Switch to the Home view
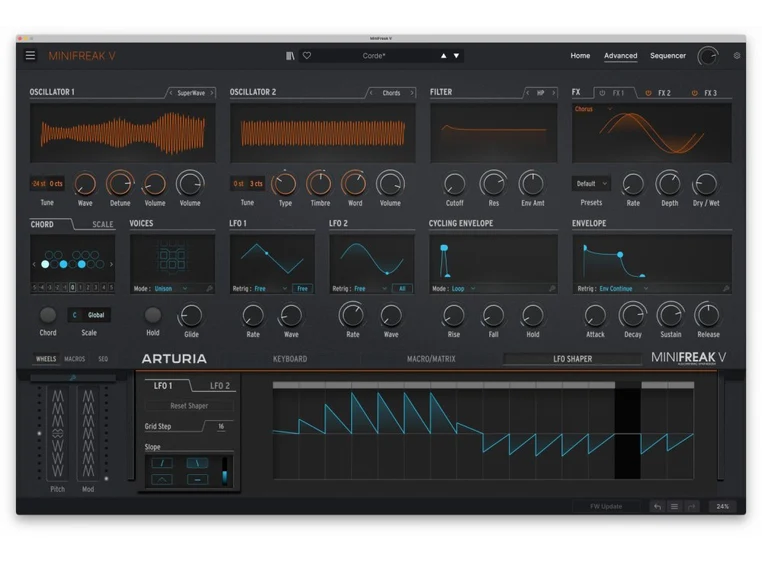The height and width of the screenshot is (562, 762). (x=580, y=56)
